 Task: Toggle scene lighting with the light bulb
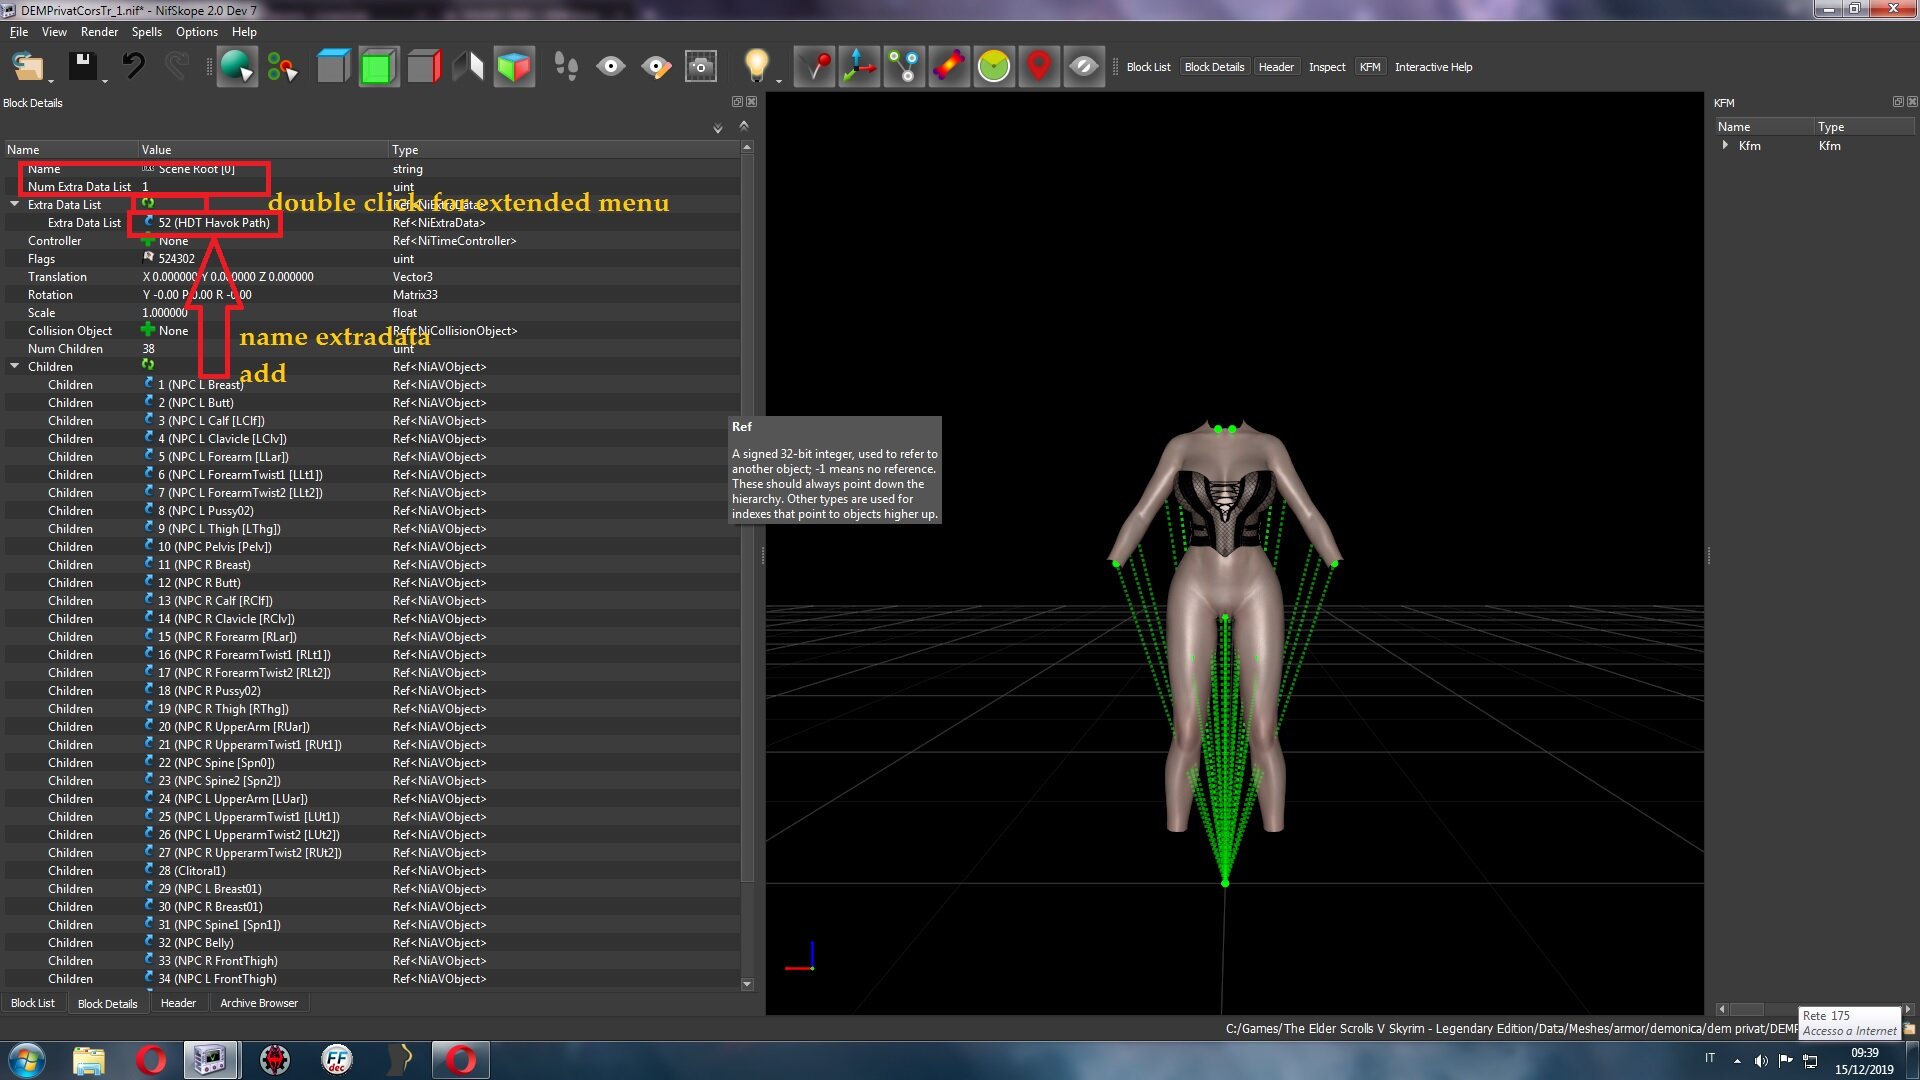click(756, 66)
